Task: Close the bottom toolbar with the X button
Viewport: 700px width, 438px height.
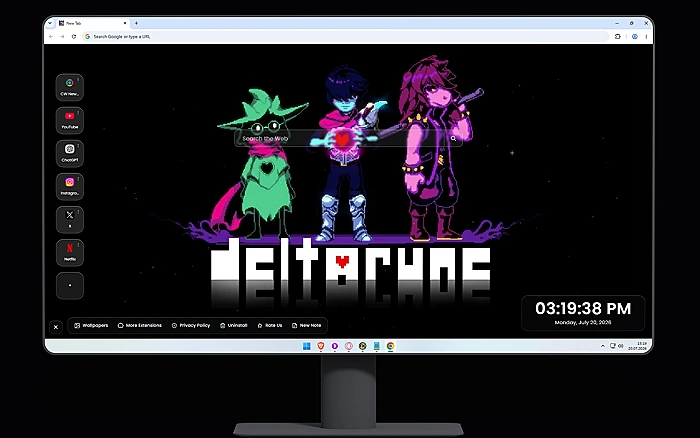Action: pos(56,327)
